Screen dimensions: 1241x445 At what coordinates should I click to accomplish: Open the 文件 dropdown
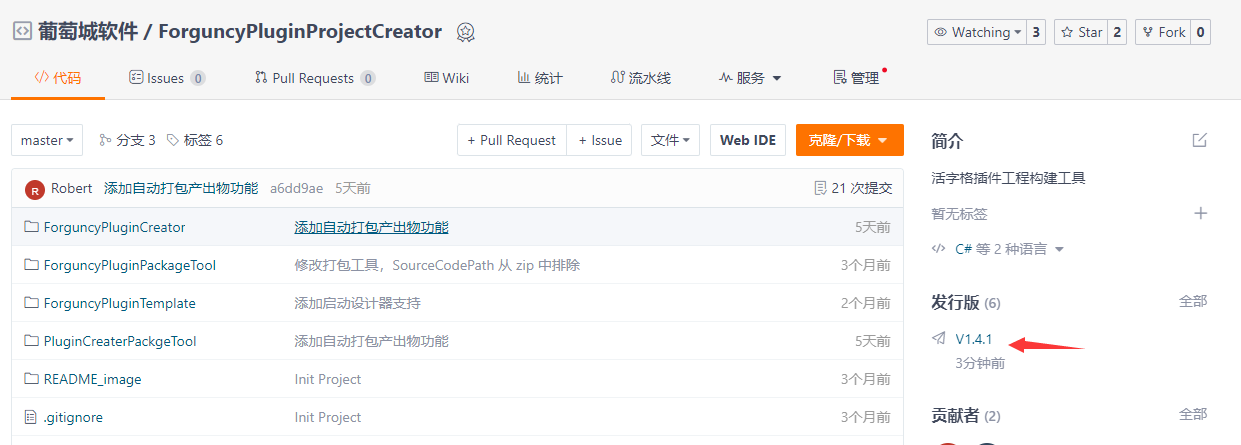(670, 140)
